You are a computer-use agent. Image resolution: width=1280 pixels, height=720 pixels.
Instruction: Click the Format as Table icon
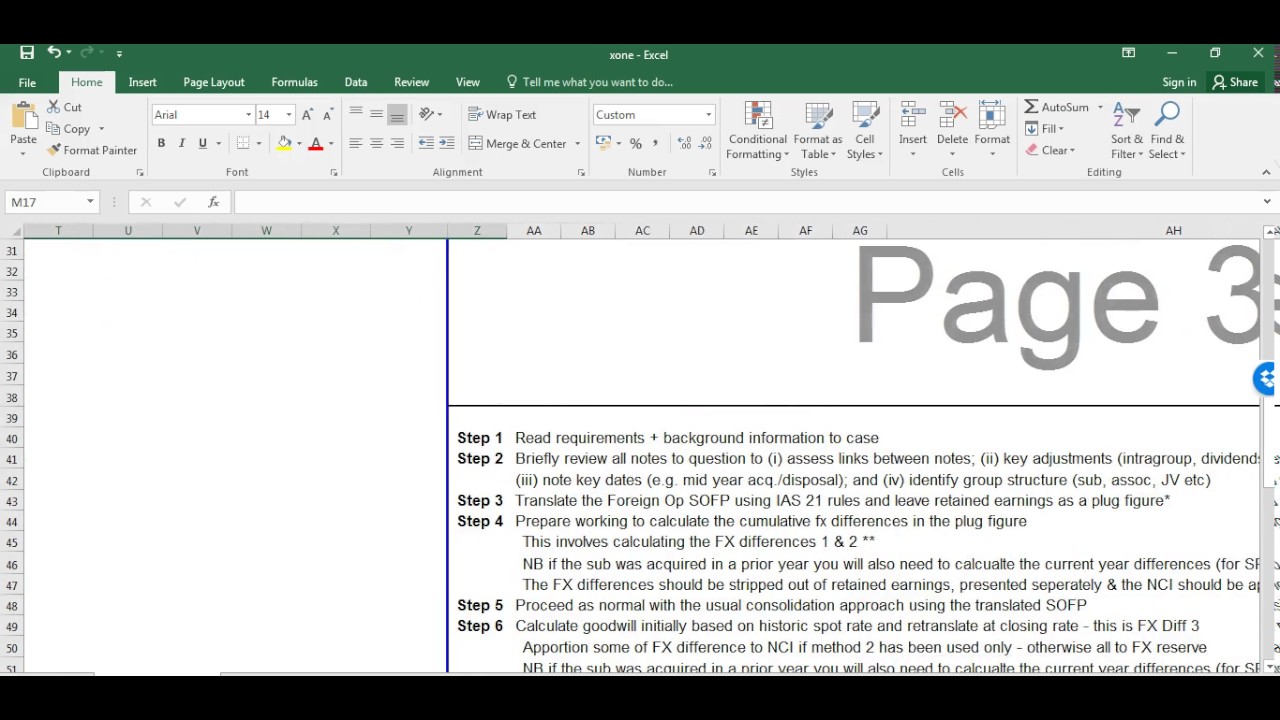pos(818,131)
